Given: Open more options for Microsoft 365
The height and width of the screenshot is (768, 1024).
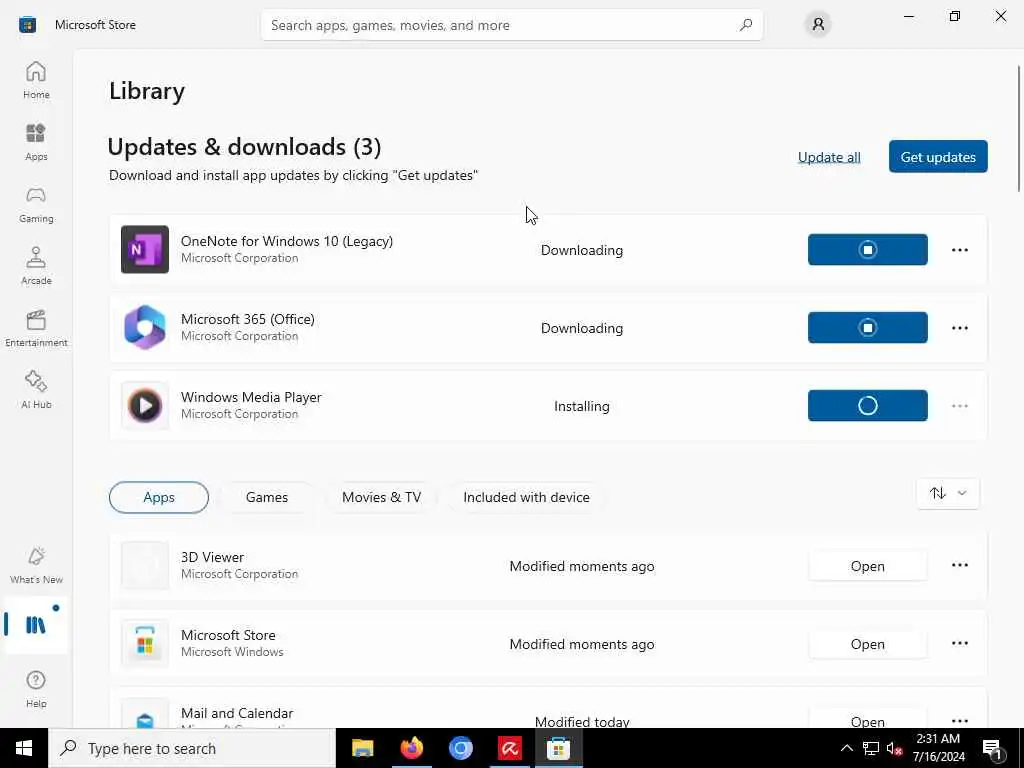Looking at the screenshot, I should click(959, 327).
